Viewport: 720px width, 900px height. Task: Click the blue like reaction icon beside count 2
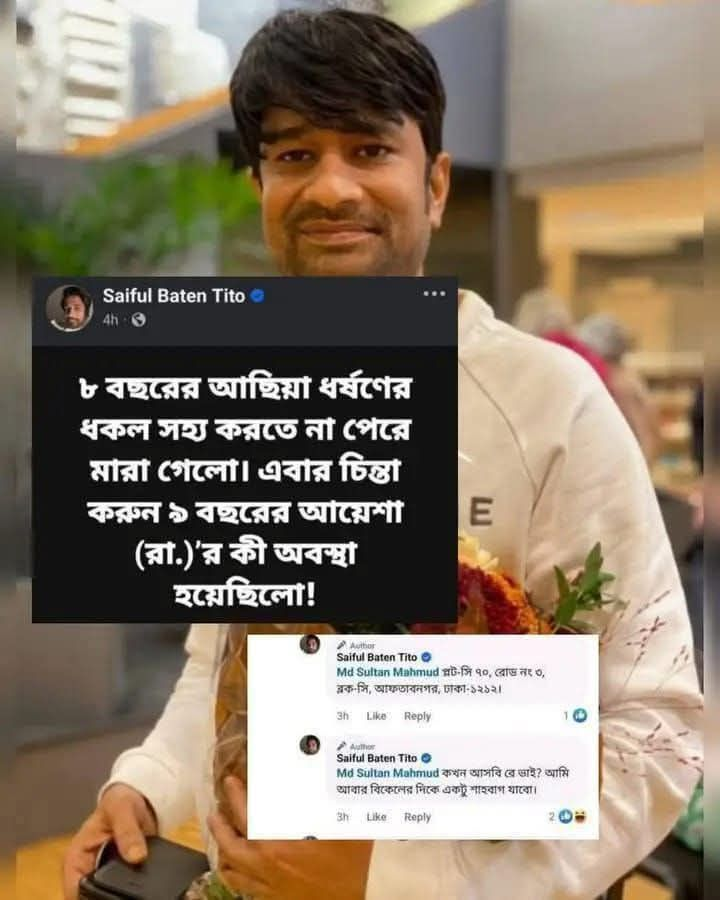(x=566, y=816)
